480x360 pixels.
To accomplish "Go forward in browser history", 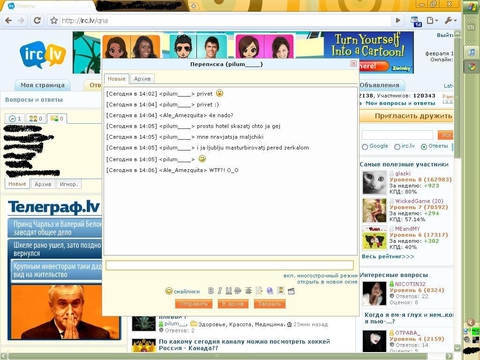I will click(21, 21).
